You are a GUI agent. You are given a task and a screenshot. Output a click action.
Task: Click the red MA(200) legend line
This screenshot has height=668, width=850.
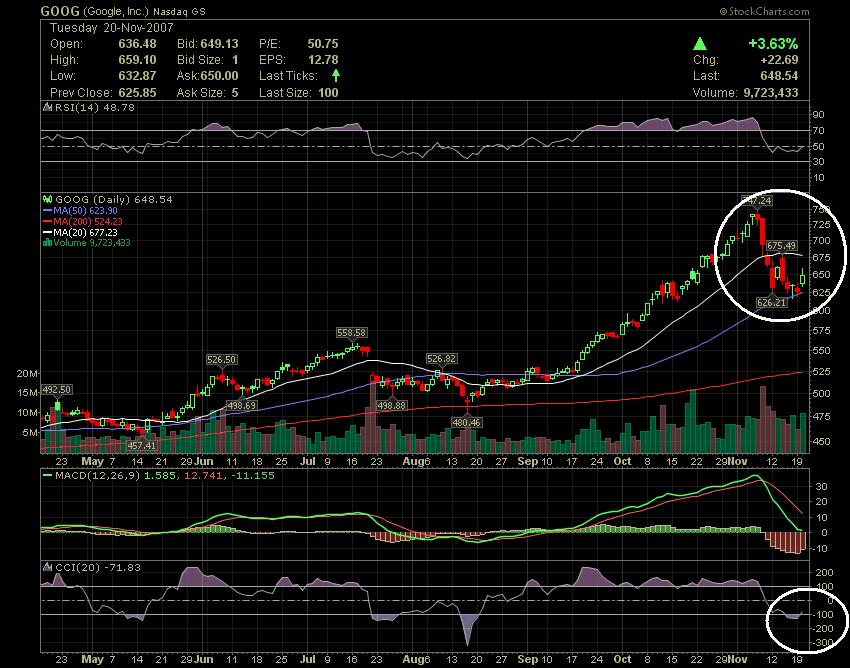point(47,221)
